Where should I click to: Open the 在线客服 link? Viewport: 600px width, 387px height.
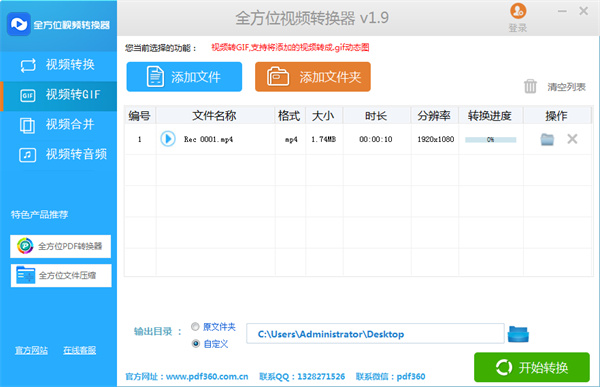(80, 350)
